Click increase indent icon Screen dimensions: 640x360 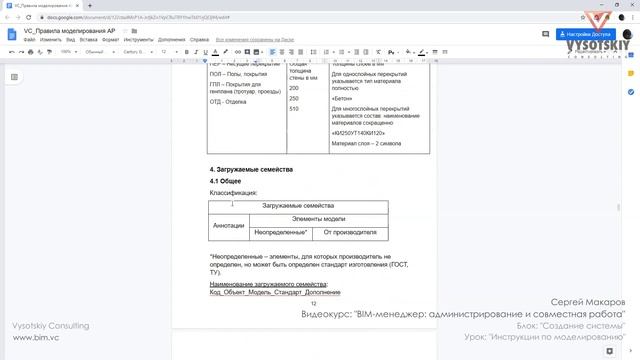[366, 52]
